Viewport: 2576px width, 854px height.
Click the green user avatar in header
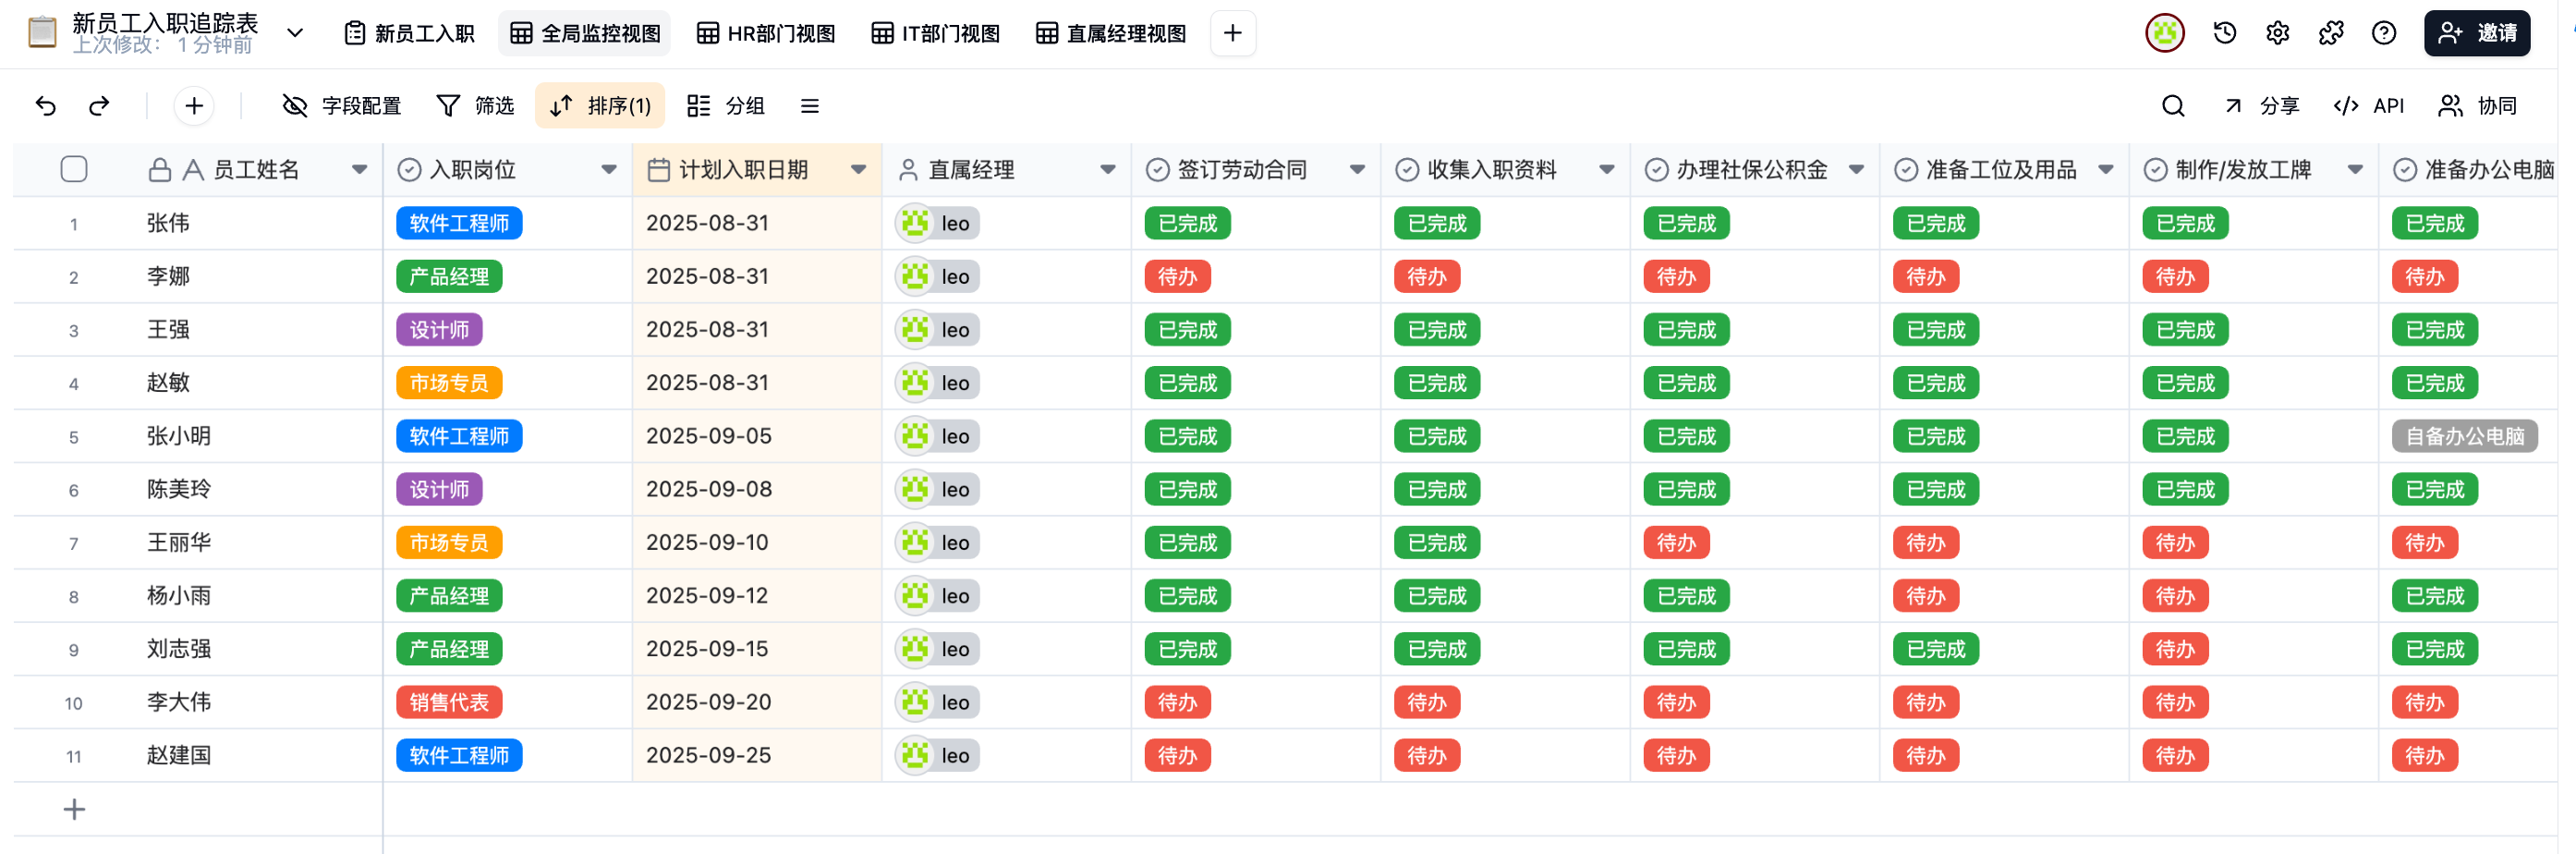click(x=2165, y=33)
